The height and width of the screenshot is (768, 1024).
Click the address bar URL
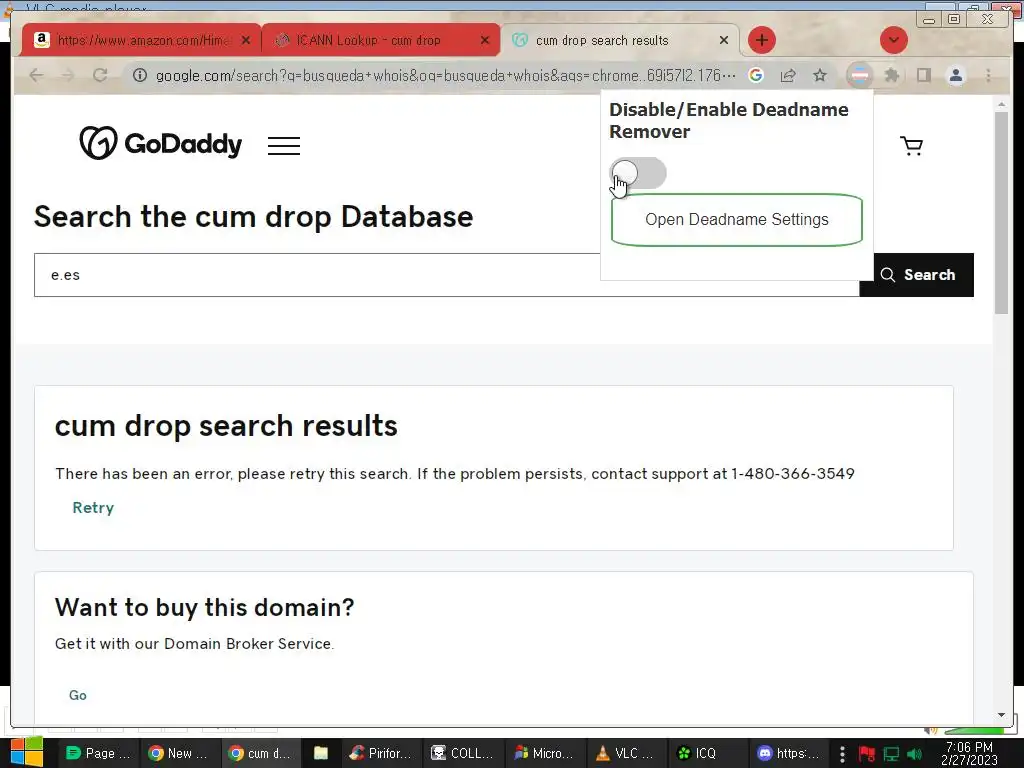tap(446, 76)
